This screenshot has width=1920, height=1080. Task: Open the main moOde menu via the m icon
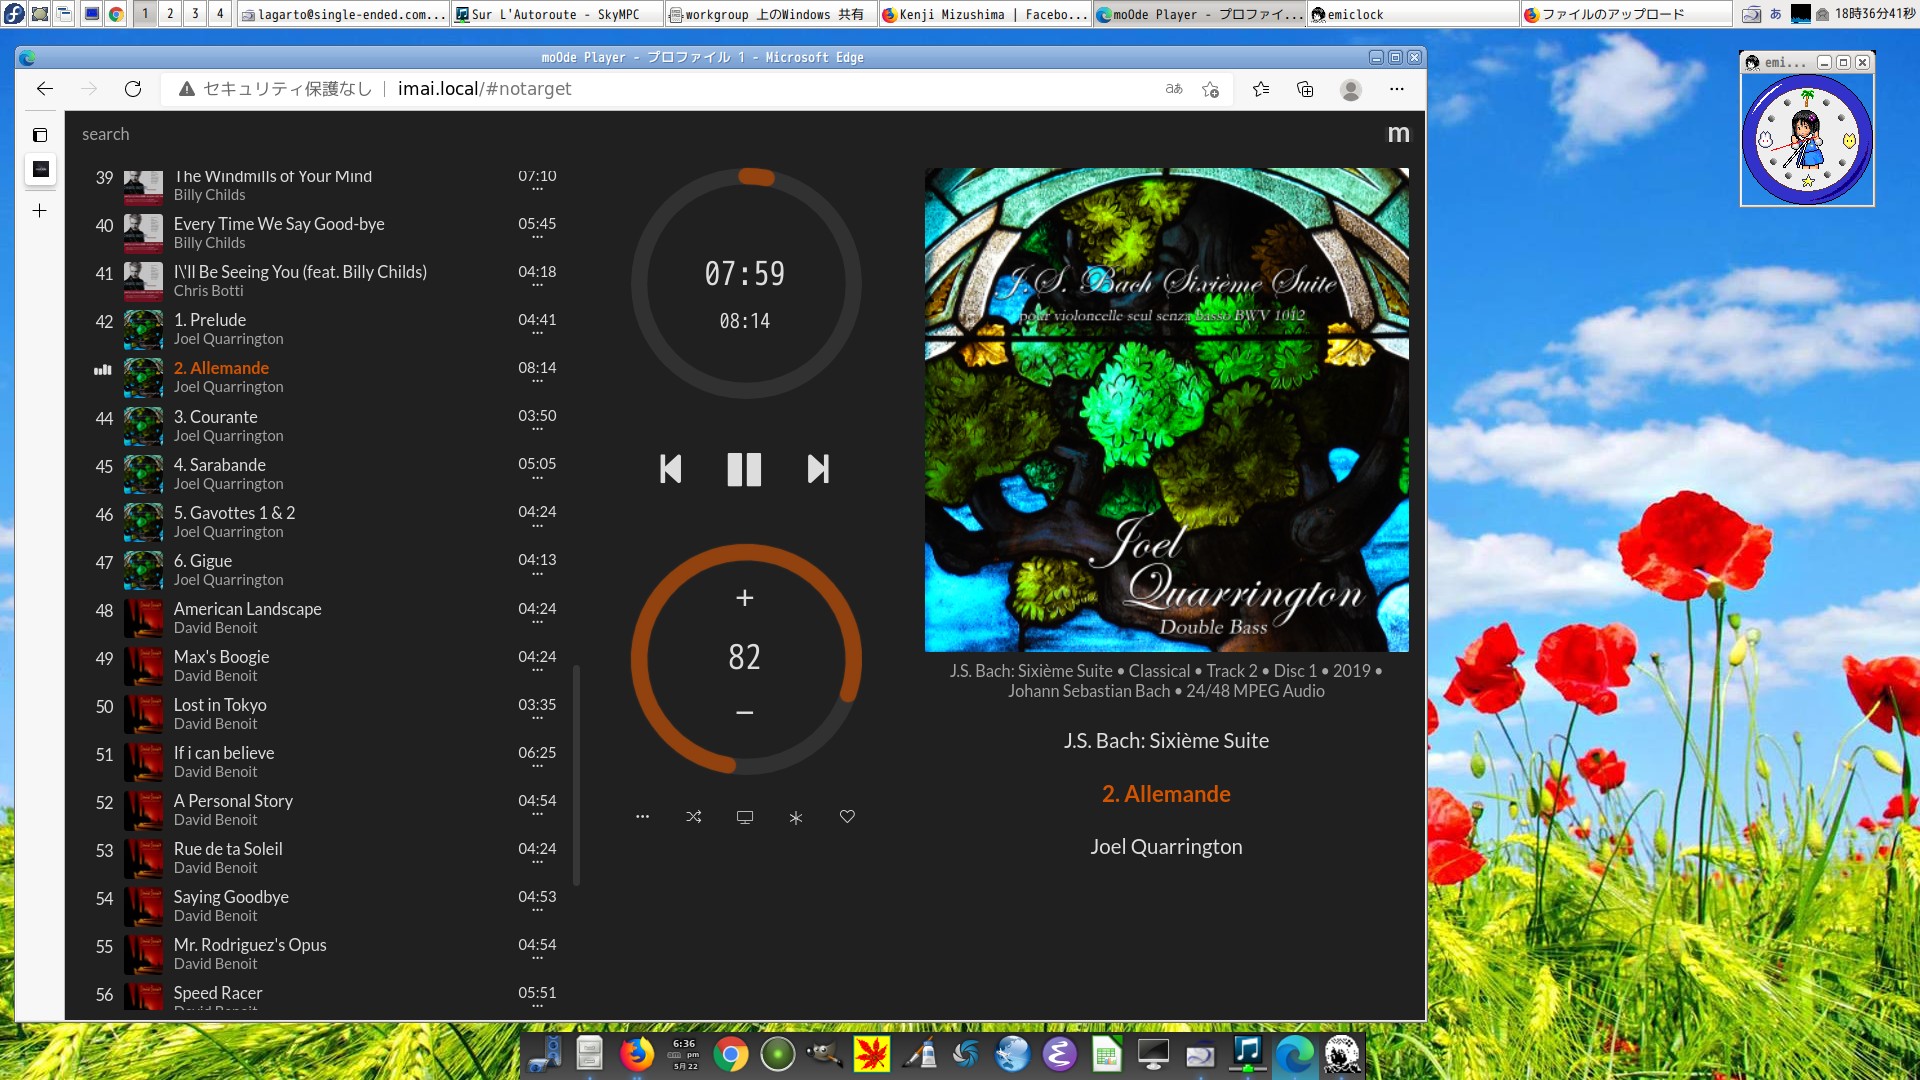click(1399, 133)
